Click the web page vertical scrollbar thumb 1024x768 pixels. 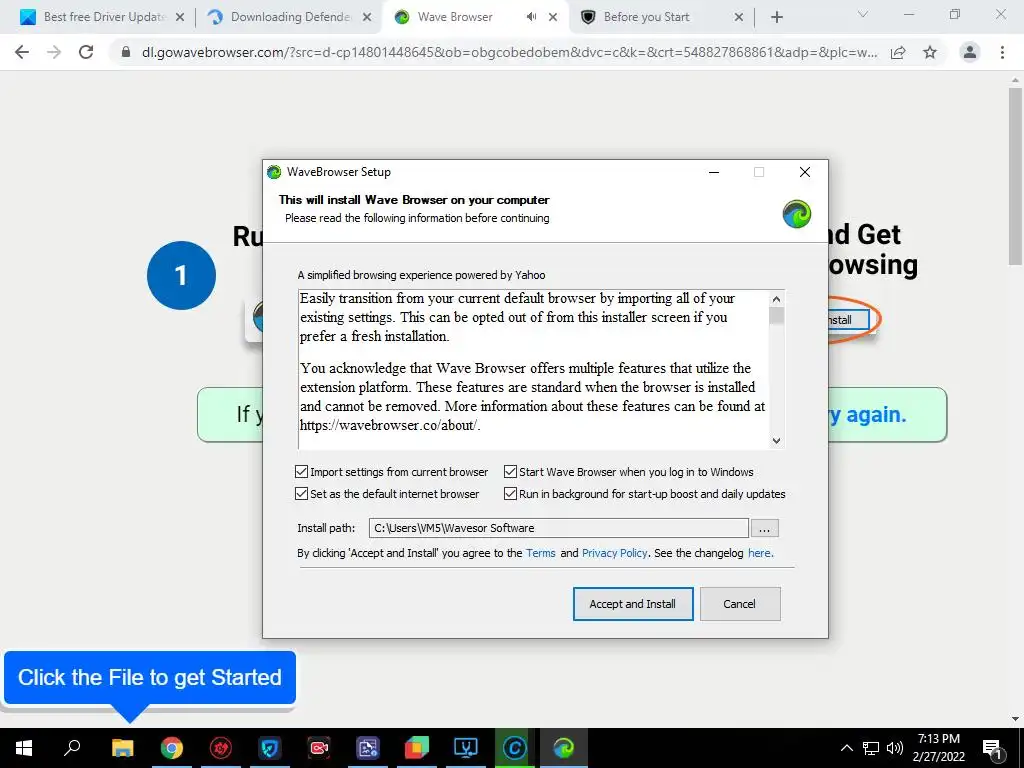tap(1015, 176)
